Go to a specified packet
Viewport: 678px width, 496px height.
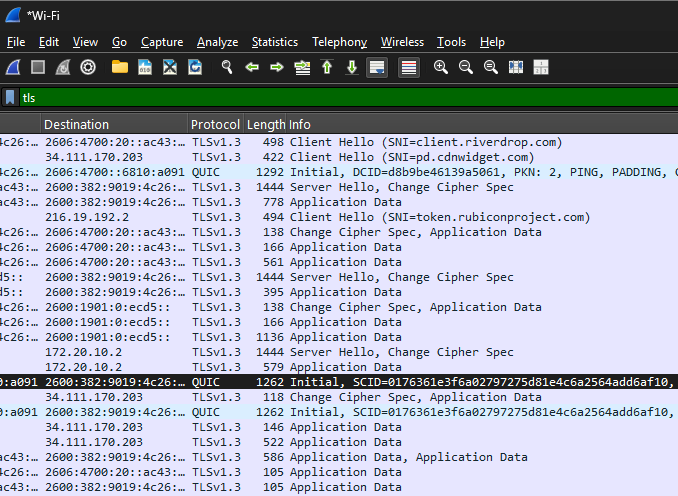(302, 67)
